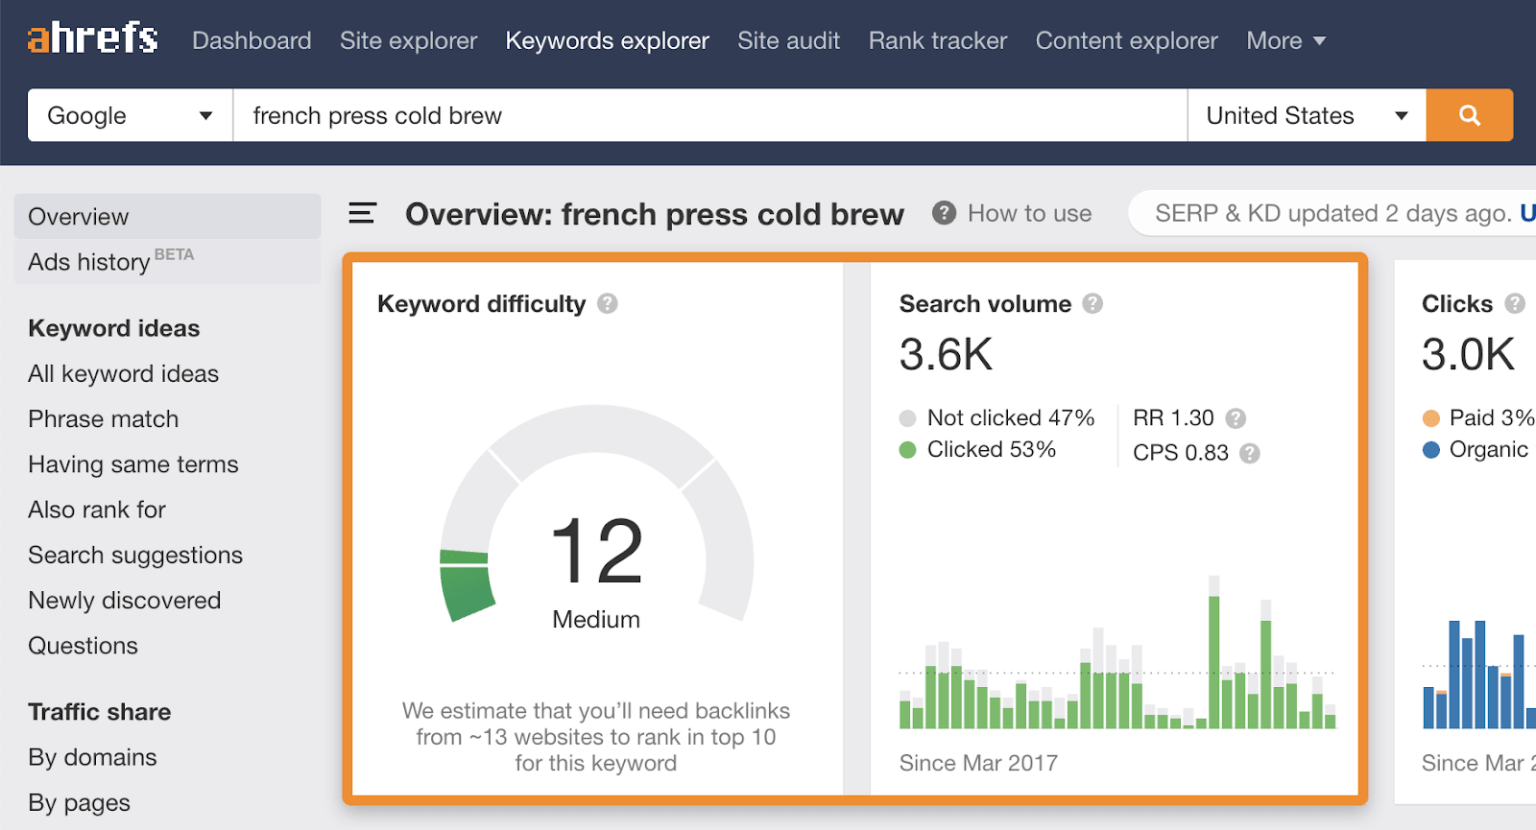Open All keyword ideas report
The image size is (1536, 830).
point(123,374)
